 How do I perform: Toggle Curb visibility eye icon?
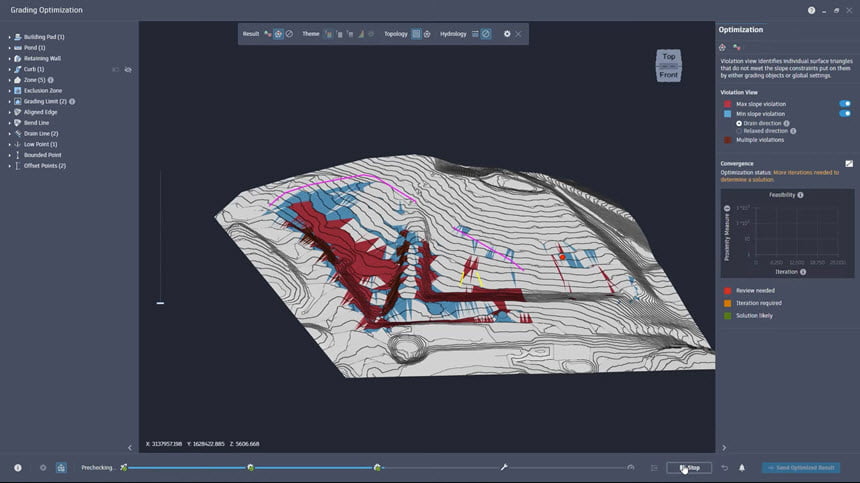point(128,70)
